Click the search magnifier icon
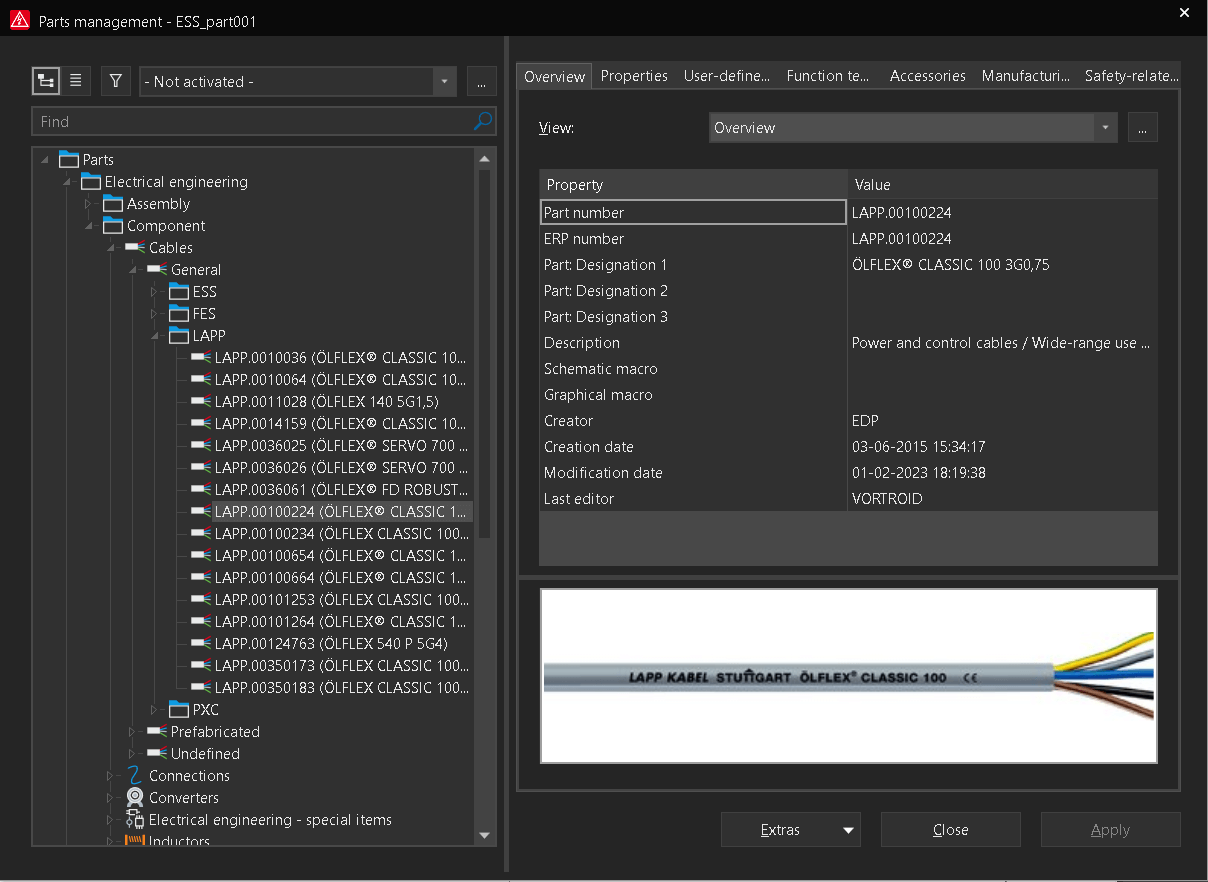This screenshot has width=1208, height=882. click(x=483, y=121)
